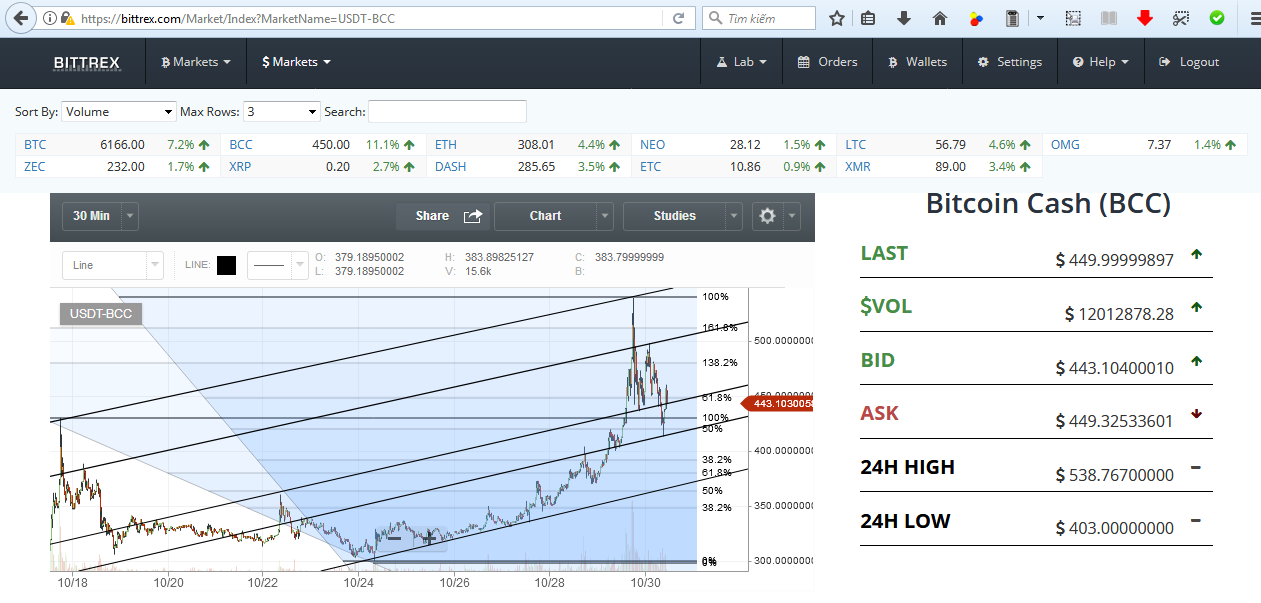Zoom out the chart with minus button

pyautogui.click(x=394, y=538)
